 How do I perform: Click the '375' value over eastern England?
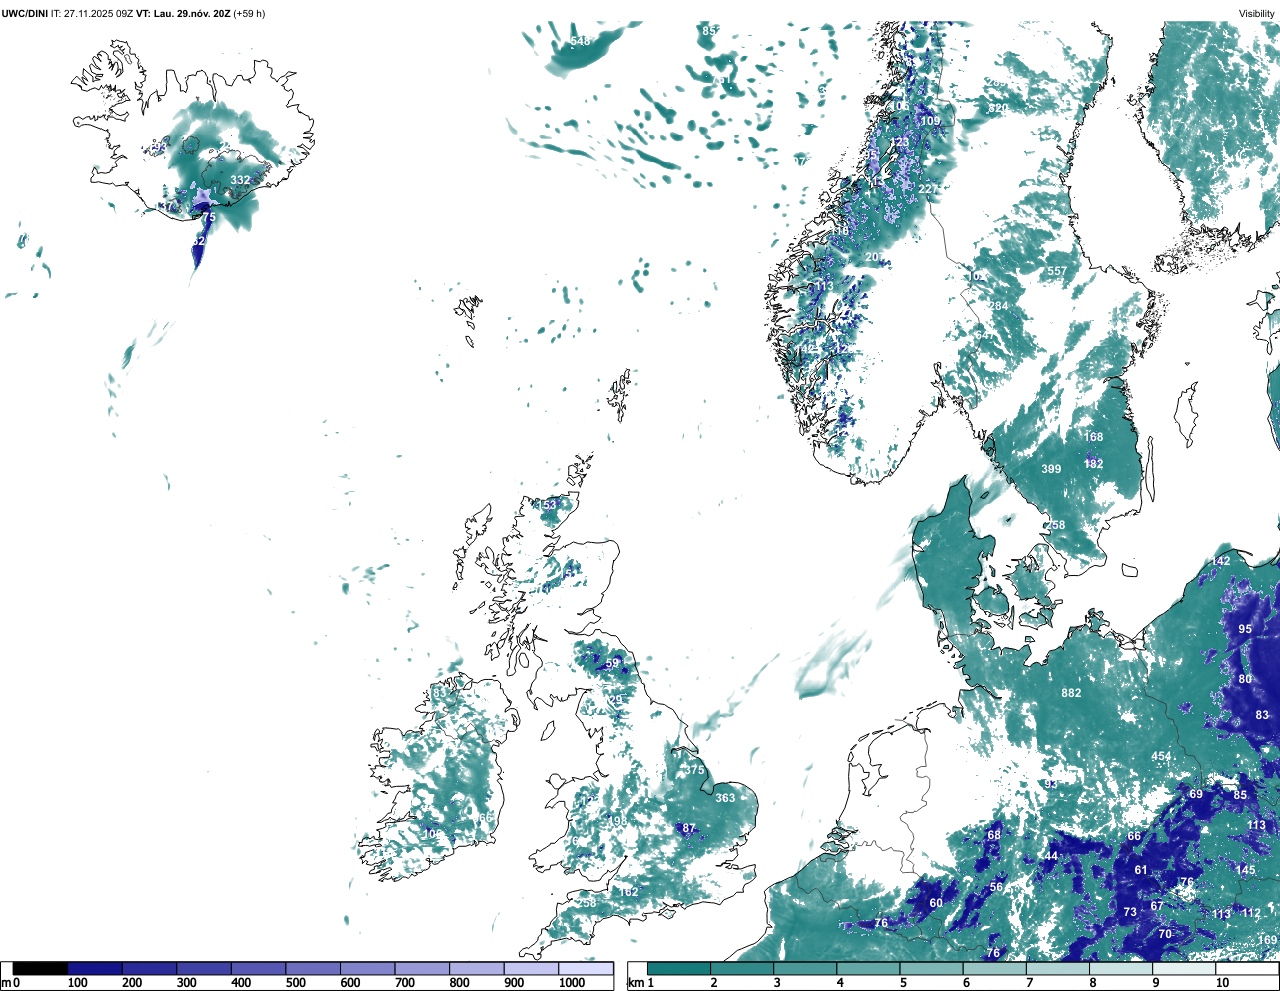click(x=695, y=770)
